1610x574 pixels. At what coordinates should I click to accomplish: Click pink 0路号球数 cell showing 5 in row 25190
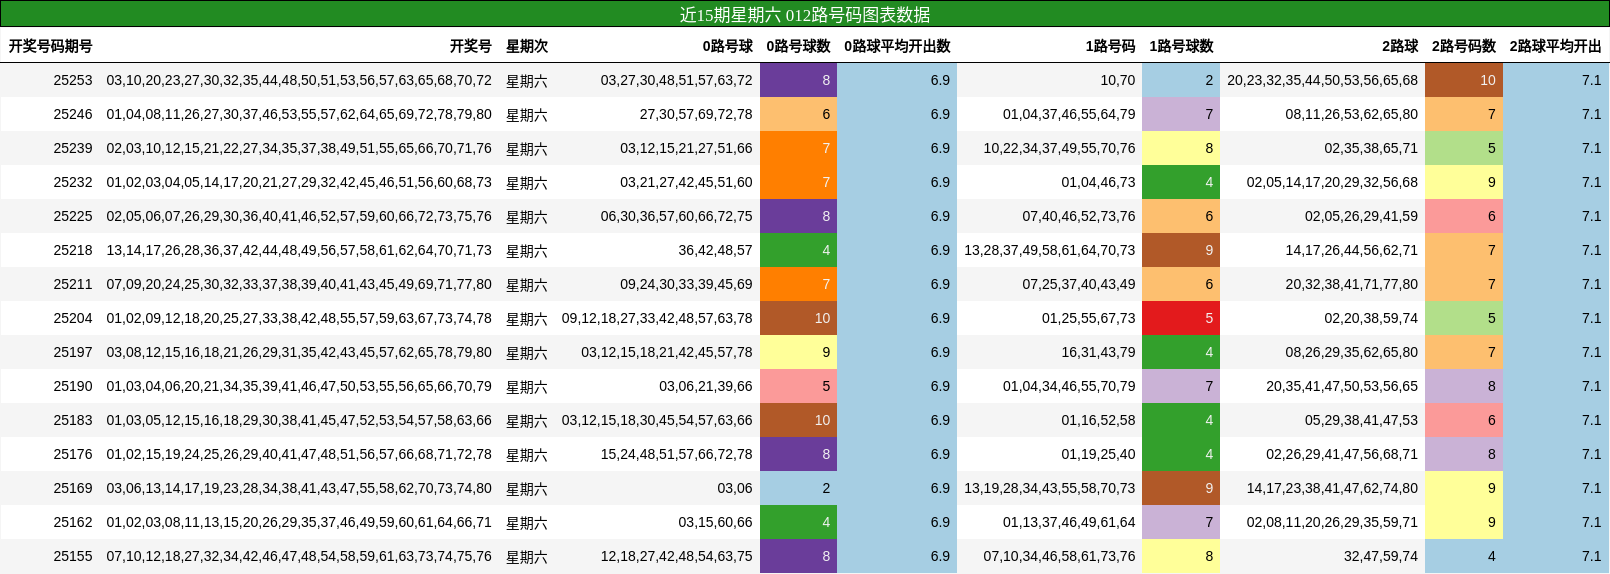(x=798, y=386)
